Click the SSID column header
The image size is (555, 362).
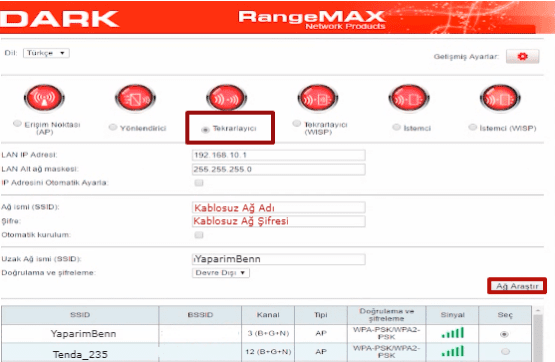80,315
